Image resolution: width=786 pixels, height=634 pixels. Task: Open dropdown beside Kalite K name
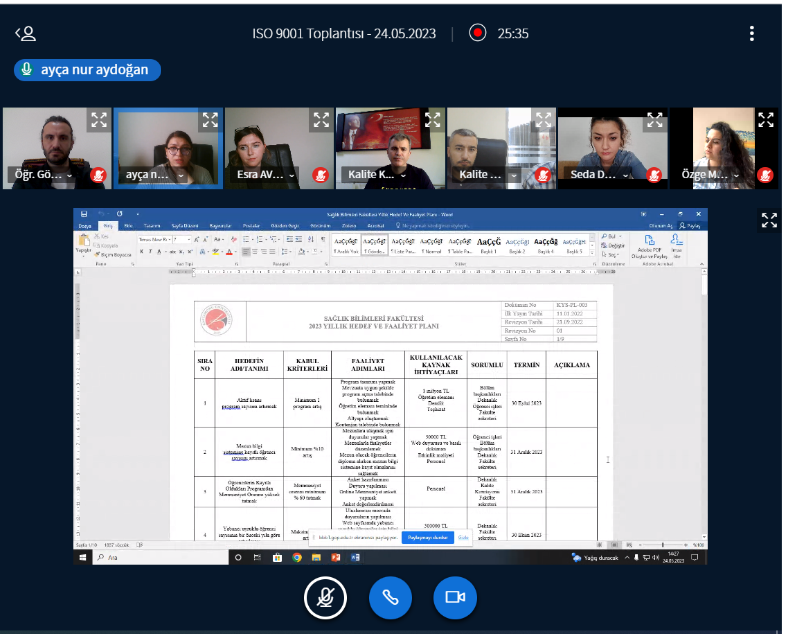tap(404, 175)
